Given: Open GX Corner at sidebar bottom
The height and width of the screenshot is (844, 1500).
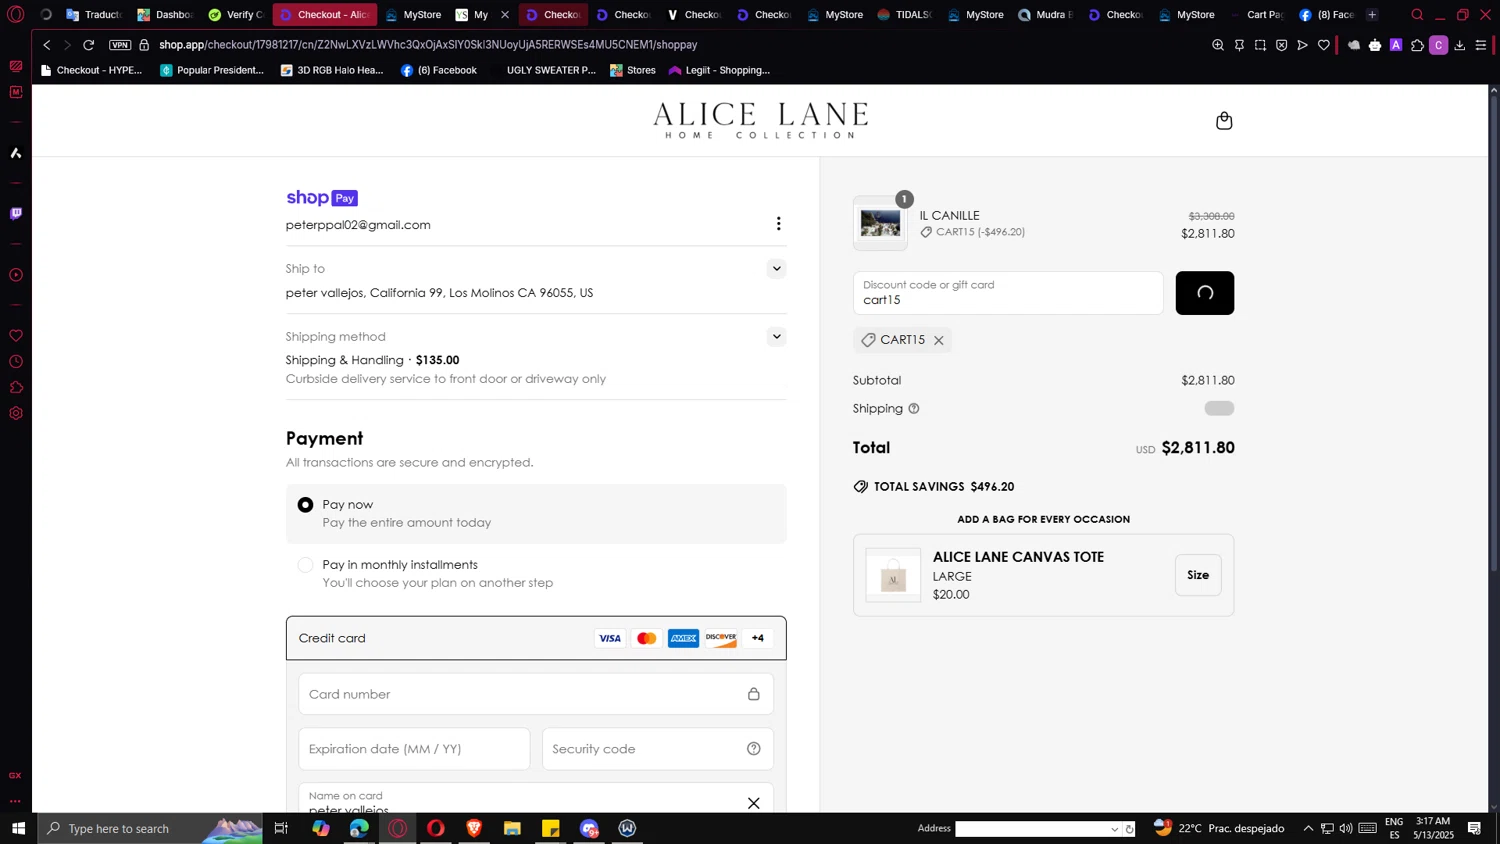Looking at the screenshot, I should 15,776.
